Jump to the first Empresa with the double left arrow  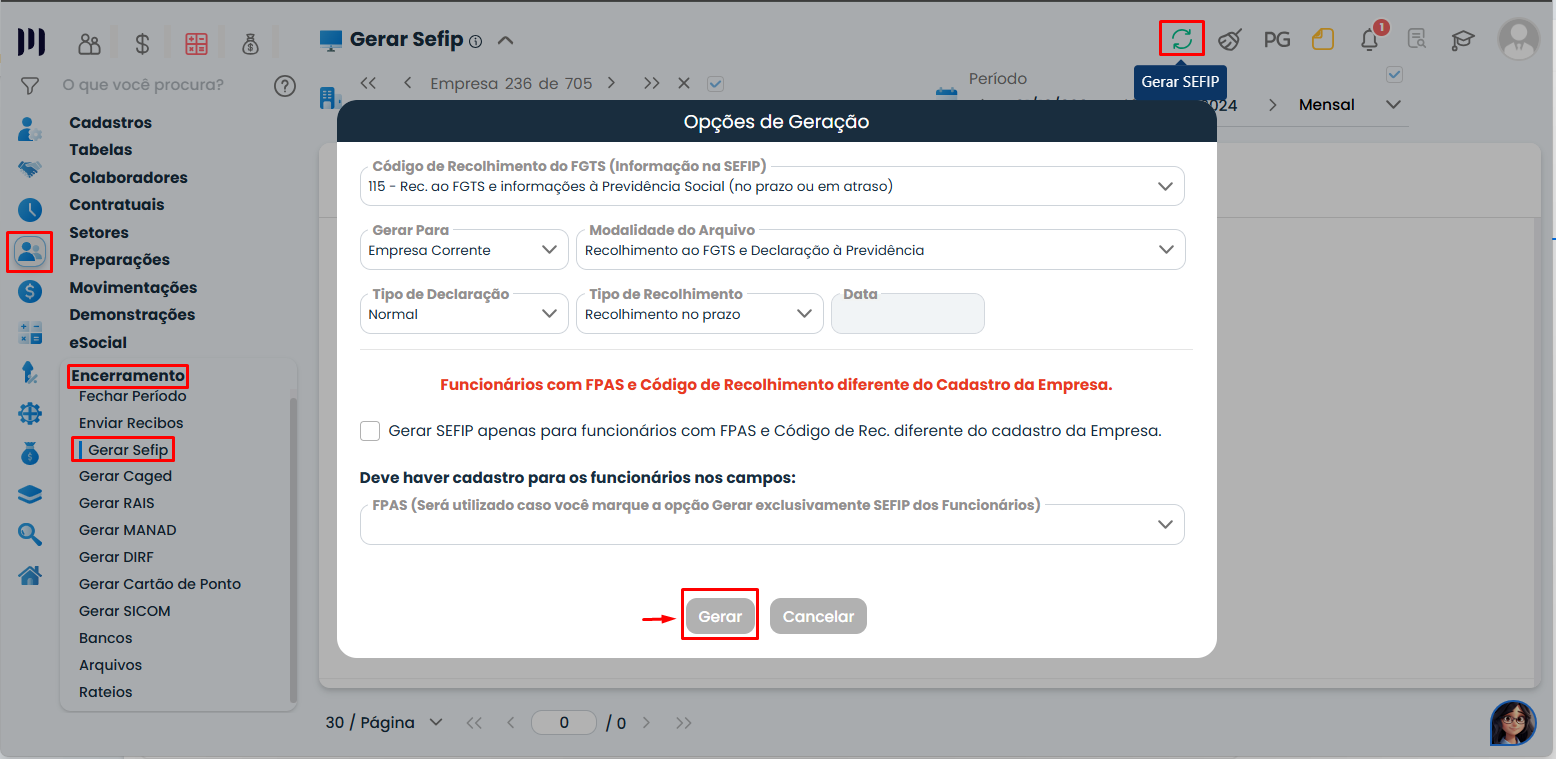[x=368, y=84]
